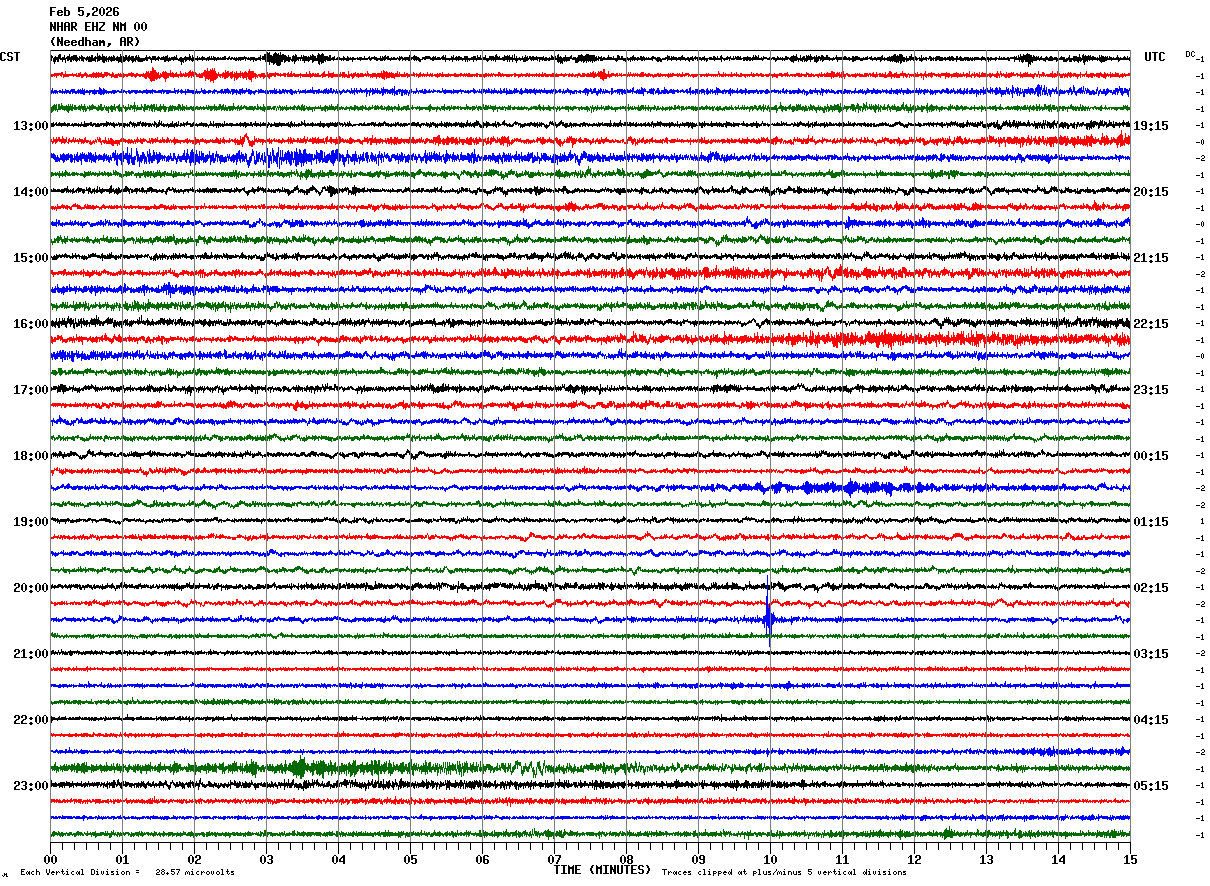Screen dimensions: 1210x886
Task: Click the '08' minute tick label
Action: tap(626, 859)
